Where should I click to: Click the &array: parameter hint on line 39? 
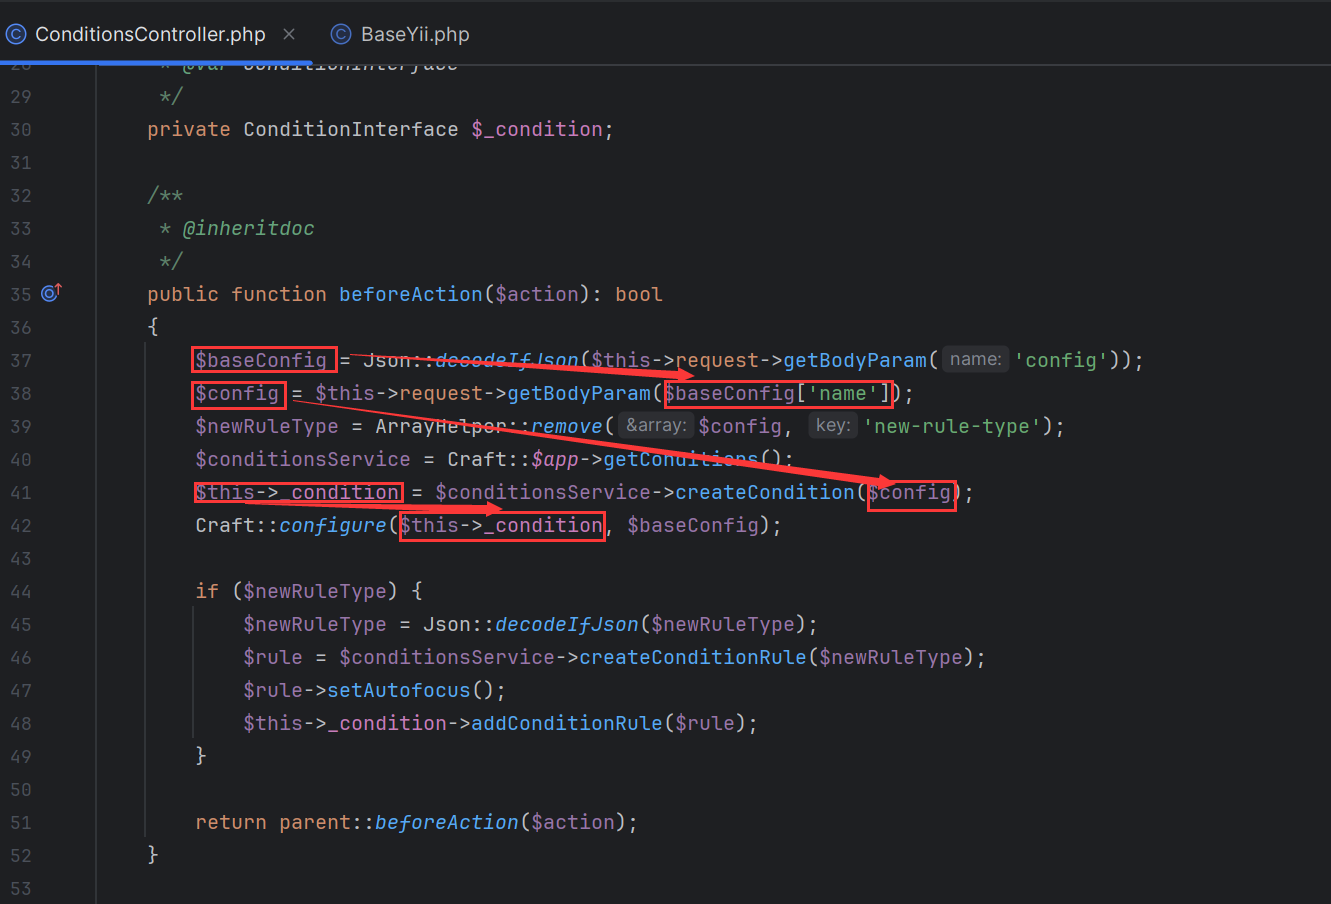click(656, 426)
